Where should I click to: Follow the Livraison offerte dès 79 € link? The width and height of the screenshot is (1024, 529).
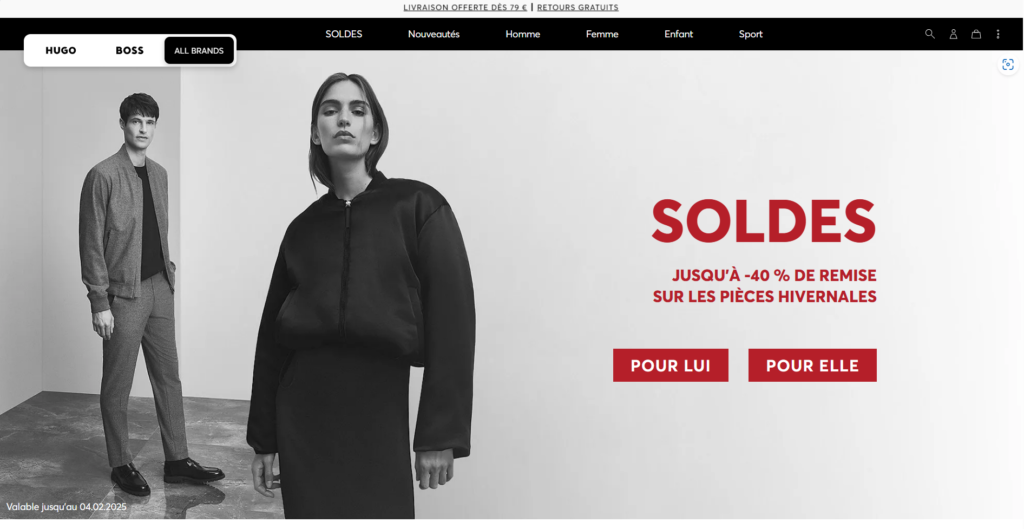[465, 8]
